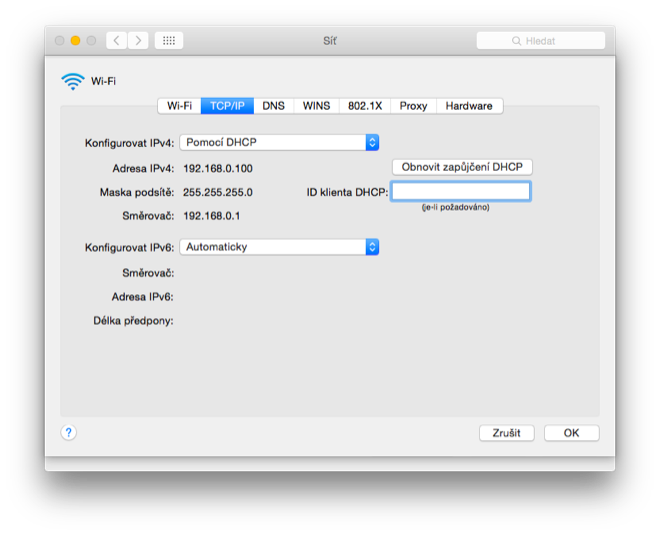The height and width of the screenshot is (535, 660).
Task: Click the Délka předpony label
Action: pyautogui.click(x=133, y=321)
